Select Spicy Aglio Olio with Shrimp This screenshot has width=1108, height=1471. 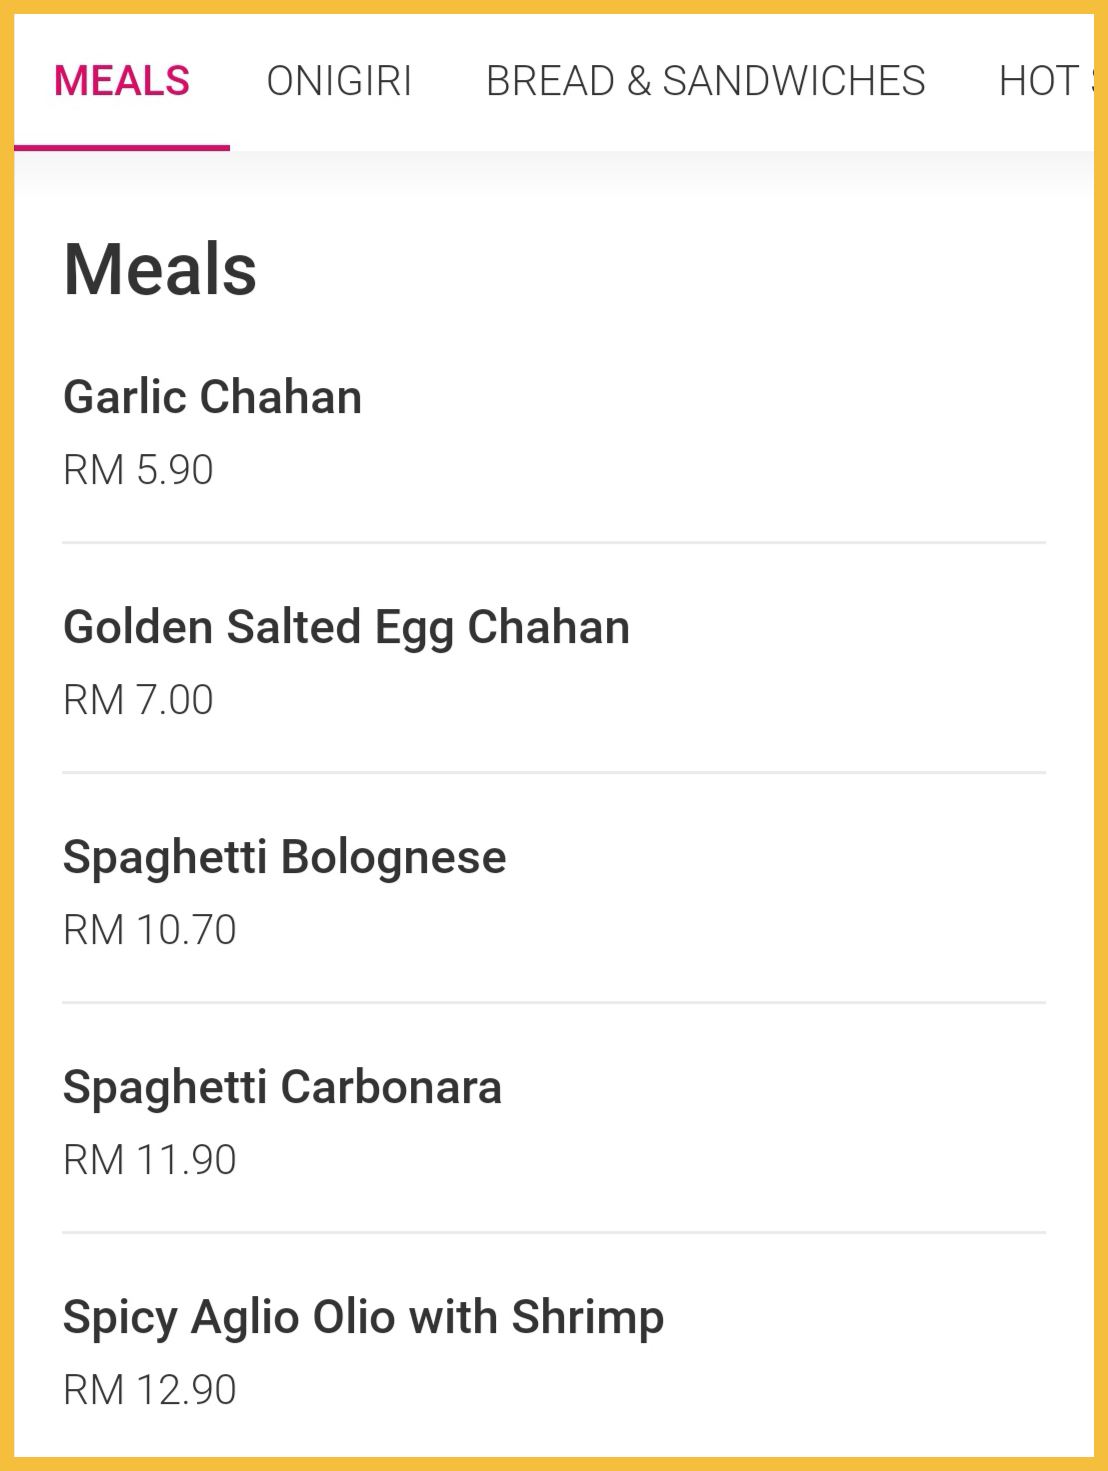point(363,1317)
